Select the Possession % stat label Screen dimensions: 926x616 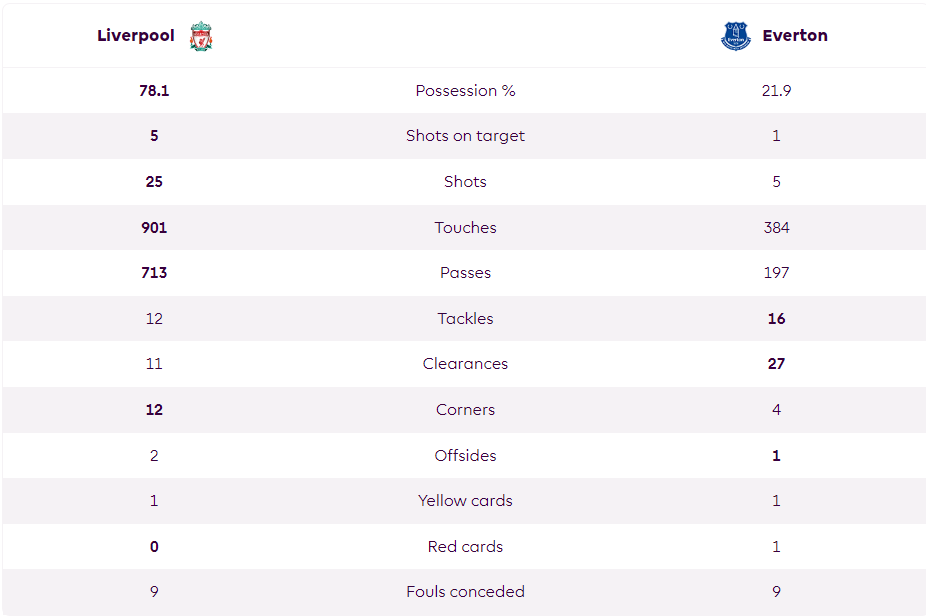(x=465, y=90)
